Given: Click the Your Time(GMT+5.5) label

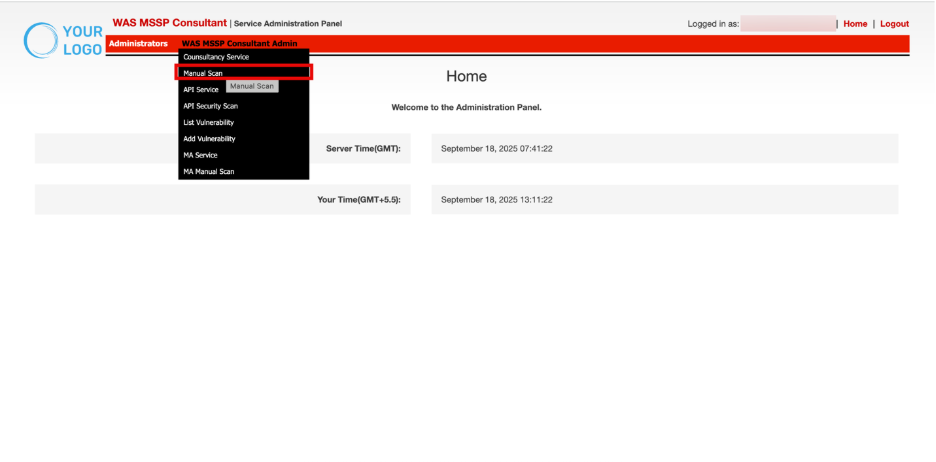Looking at the screenshot, I should point(359,200).
